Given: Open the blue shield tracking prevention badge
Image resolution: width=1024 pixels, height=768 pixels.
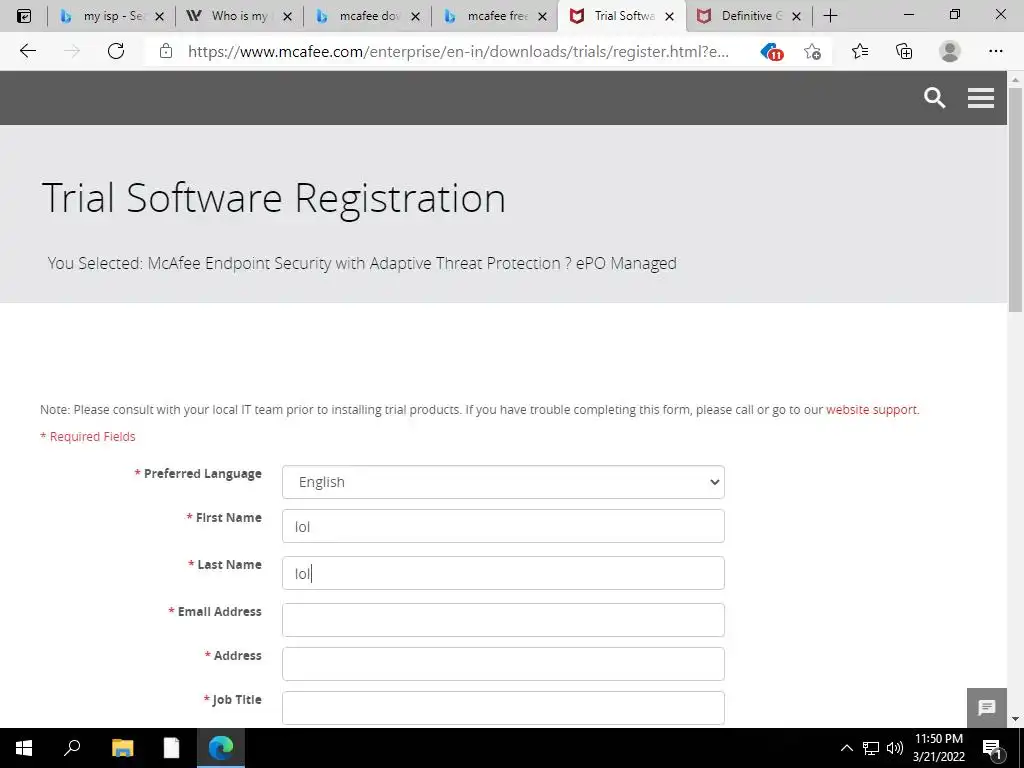Looking at the screenshot, I should point(772,52).
